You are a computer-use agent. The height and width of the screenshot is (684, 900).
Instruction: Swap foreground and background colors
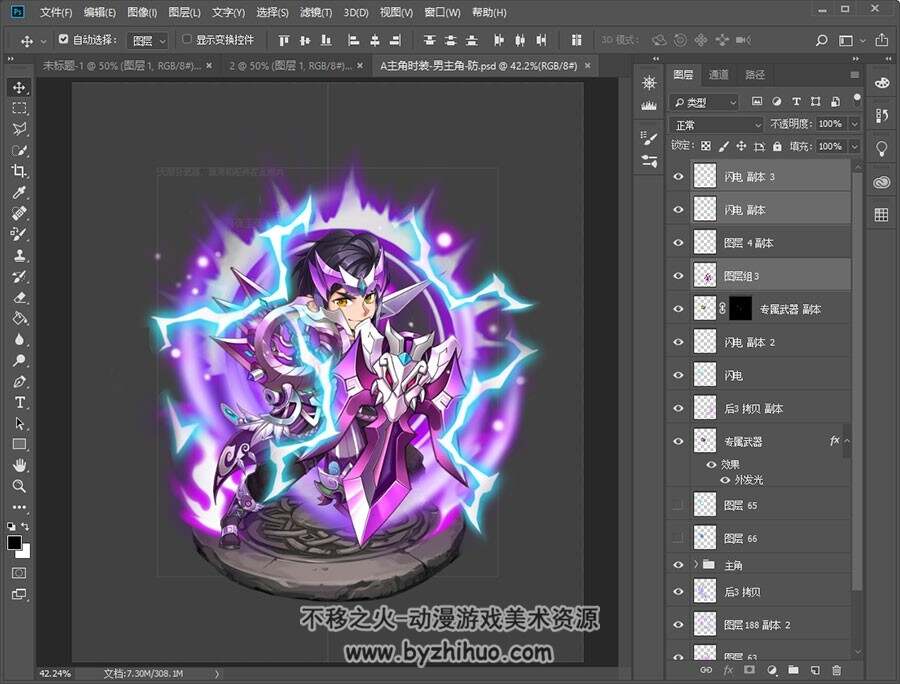click(x=25, y=526)
